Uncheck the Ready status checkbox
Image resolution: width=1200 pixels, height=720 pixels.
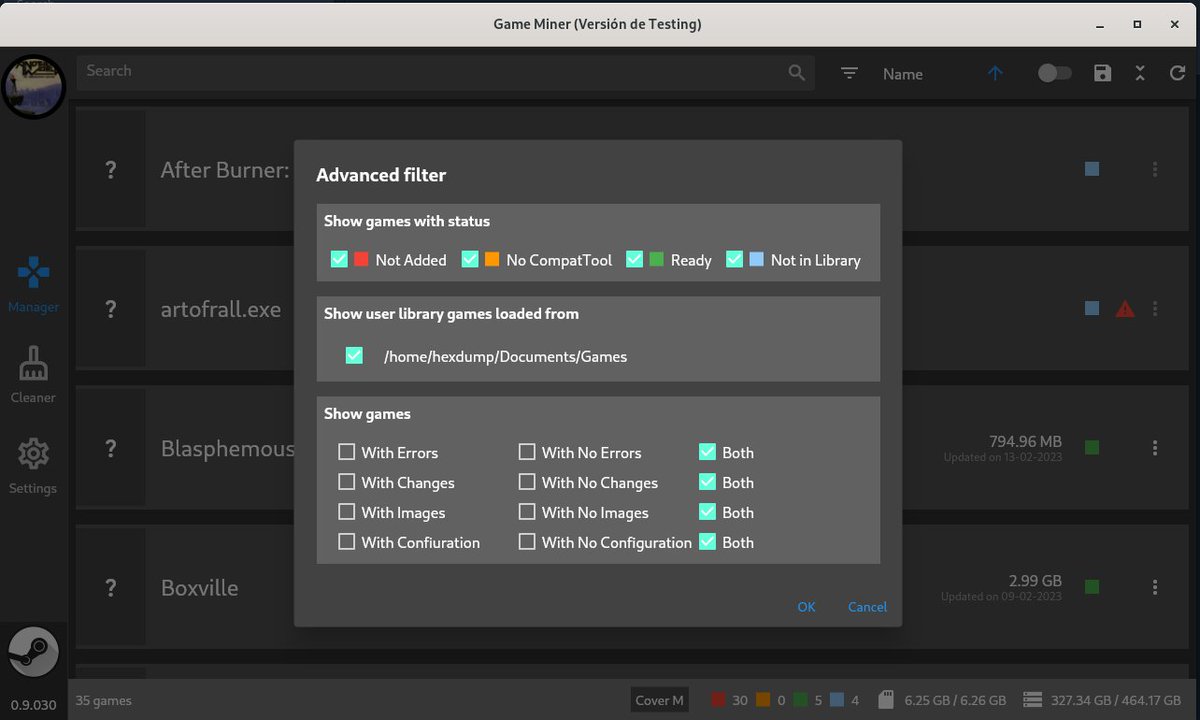coord(634,259)
